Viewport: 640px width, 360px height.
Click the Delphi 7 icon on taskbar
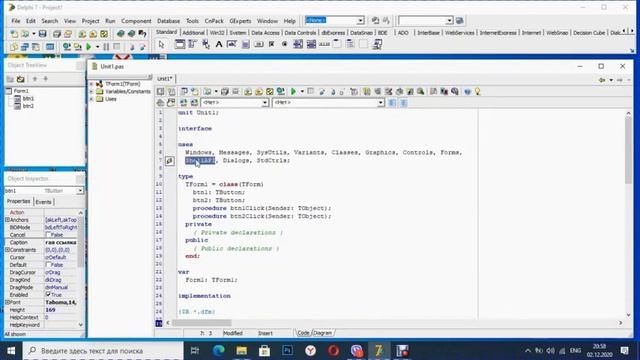point(379,351)
